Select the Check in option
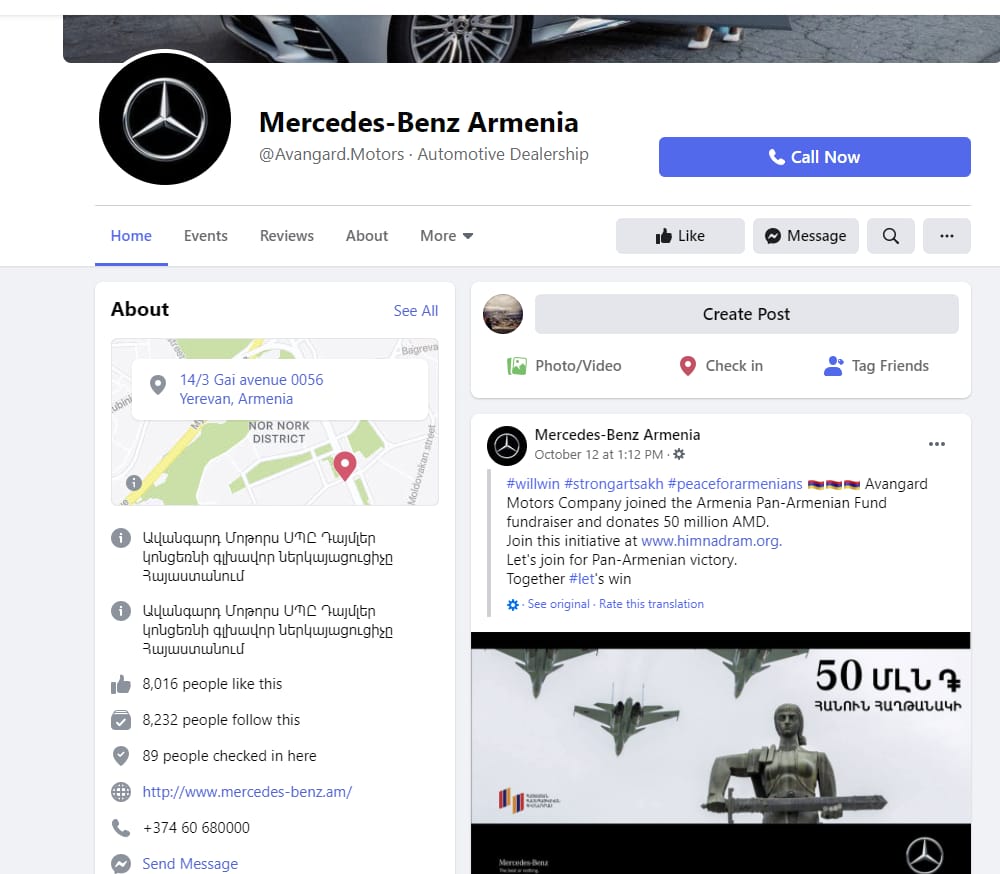Viewport: 1000px width, 874px height. tap(720, 366)
